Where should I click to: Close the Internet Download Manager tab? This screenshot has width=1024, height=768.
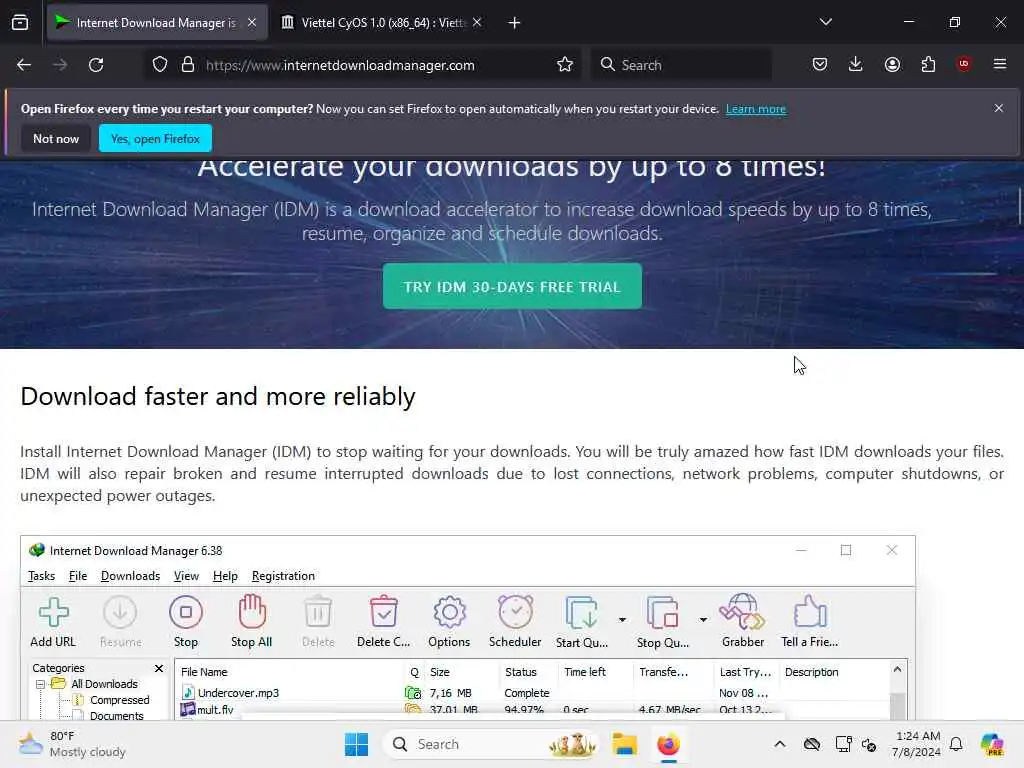click(x=252, y=22)
